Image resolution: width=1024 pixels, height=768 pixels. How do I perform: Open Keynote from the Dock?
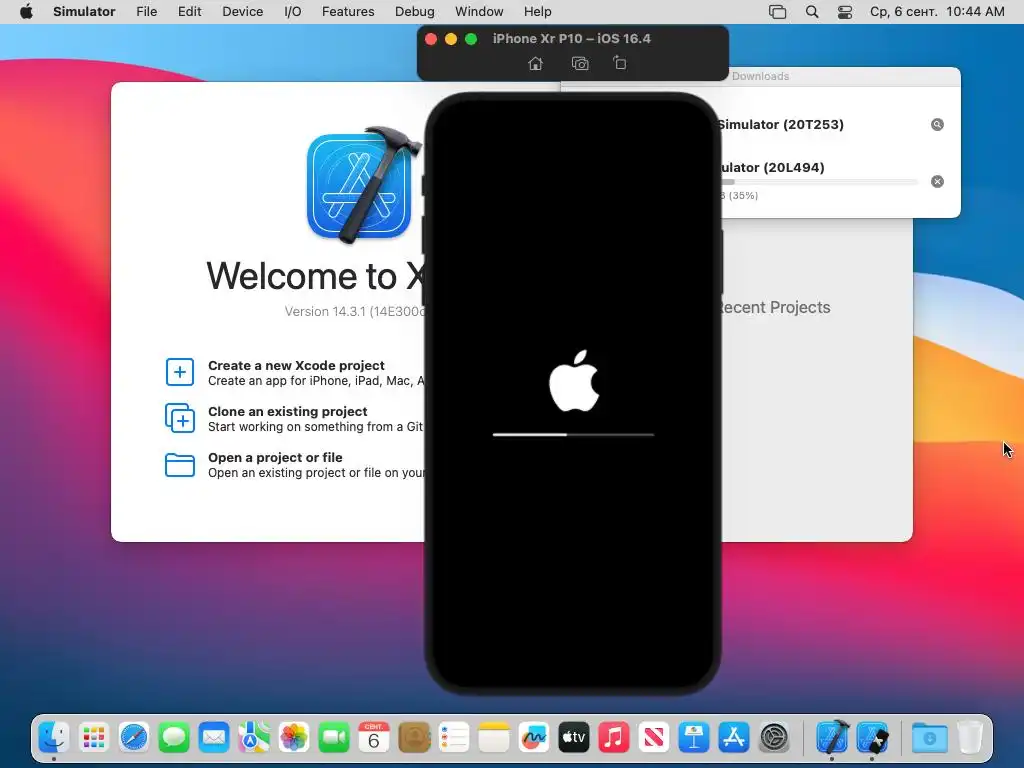694,738
